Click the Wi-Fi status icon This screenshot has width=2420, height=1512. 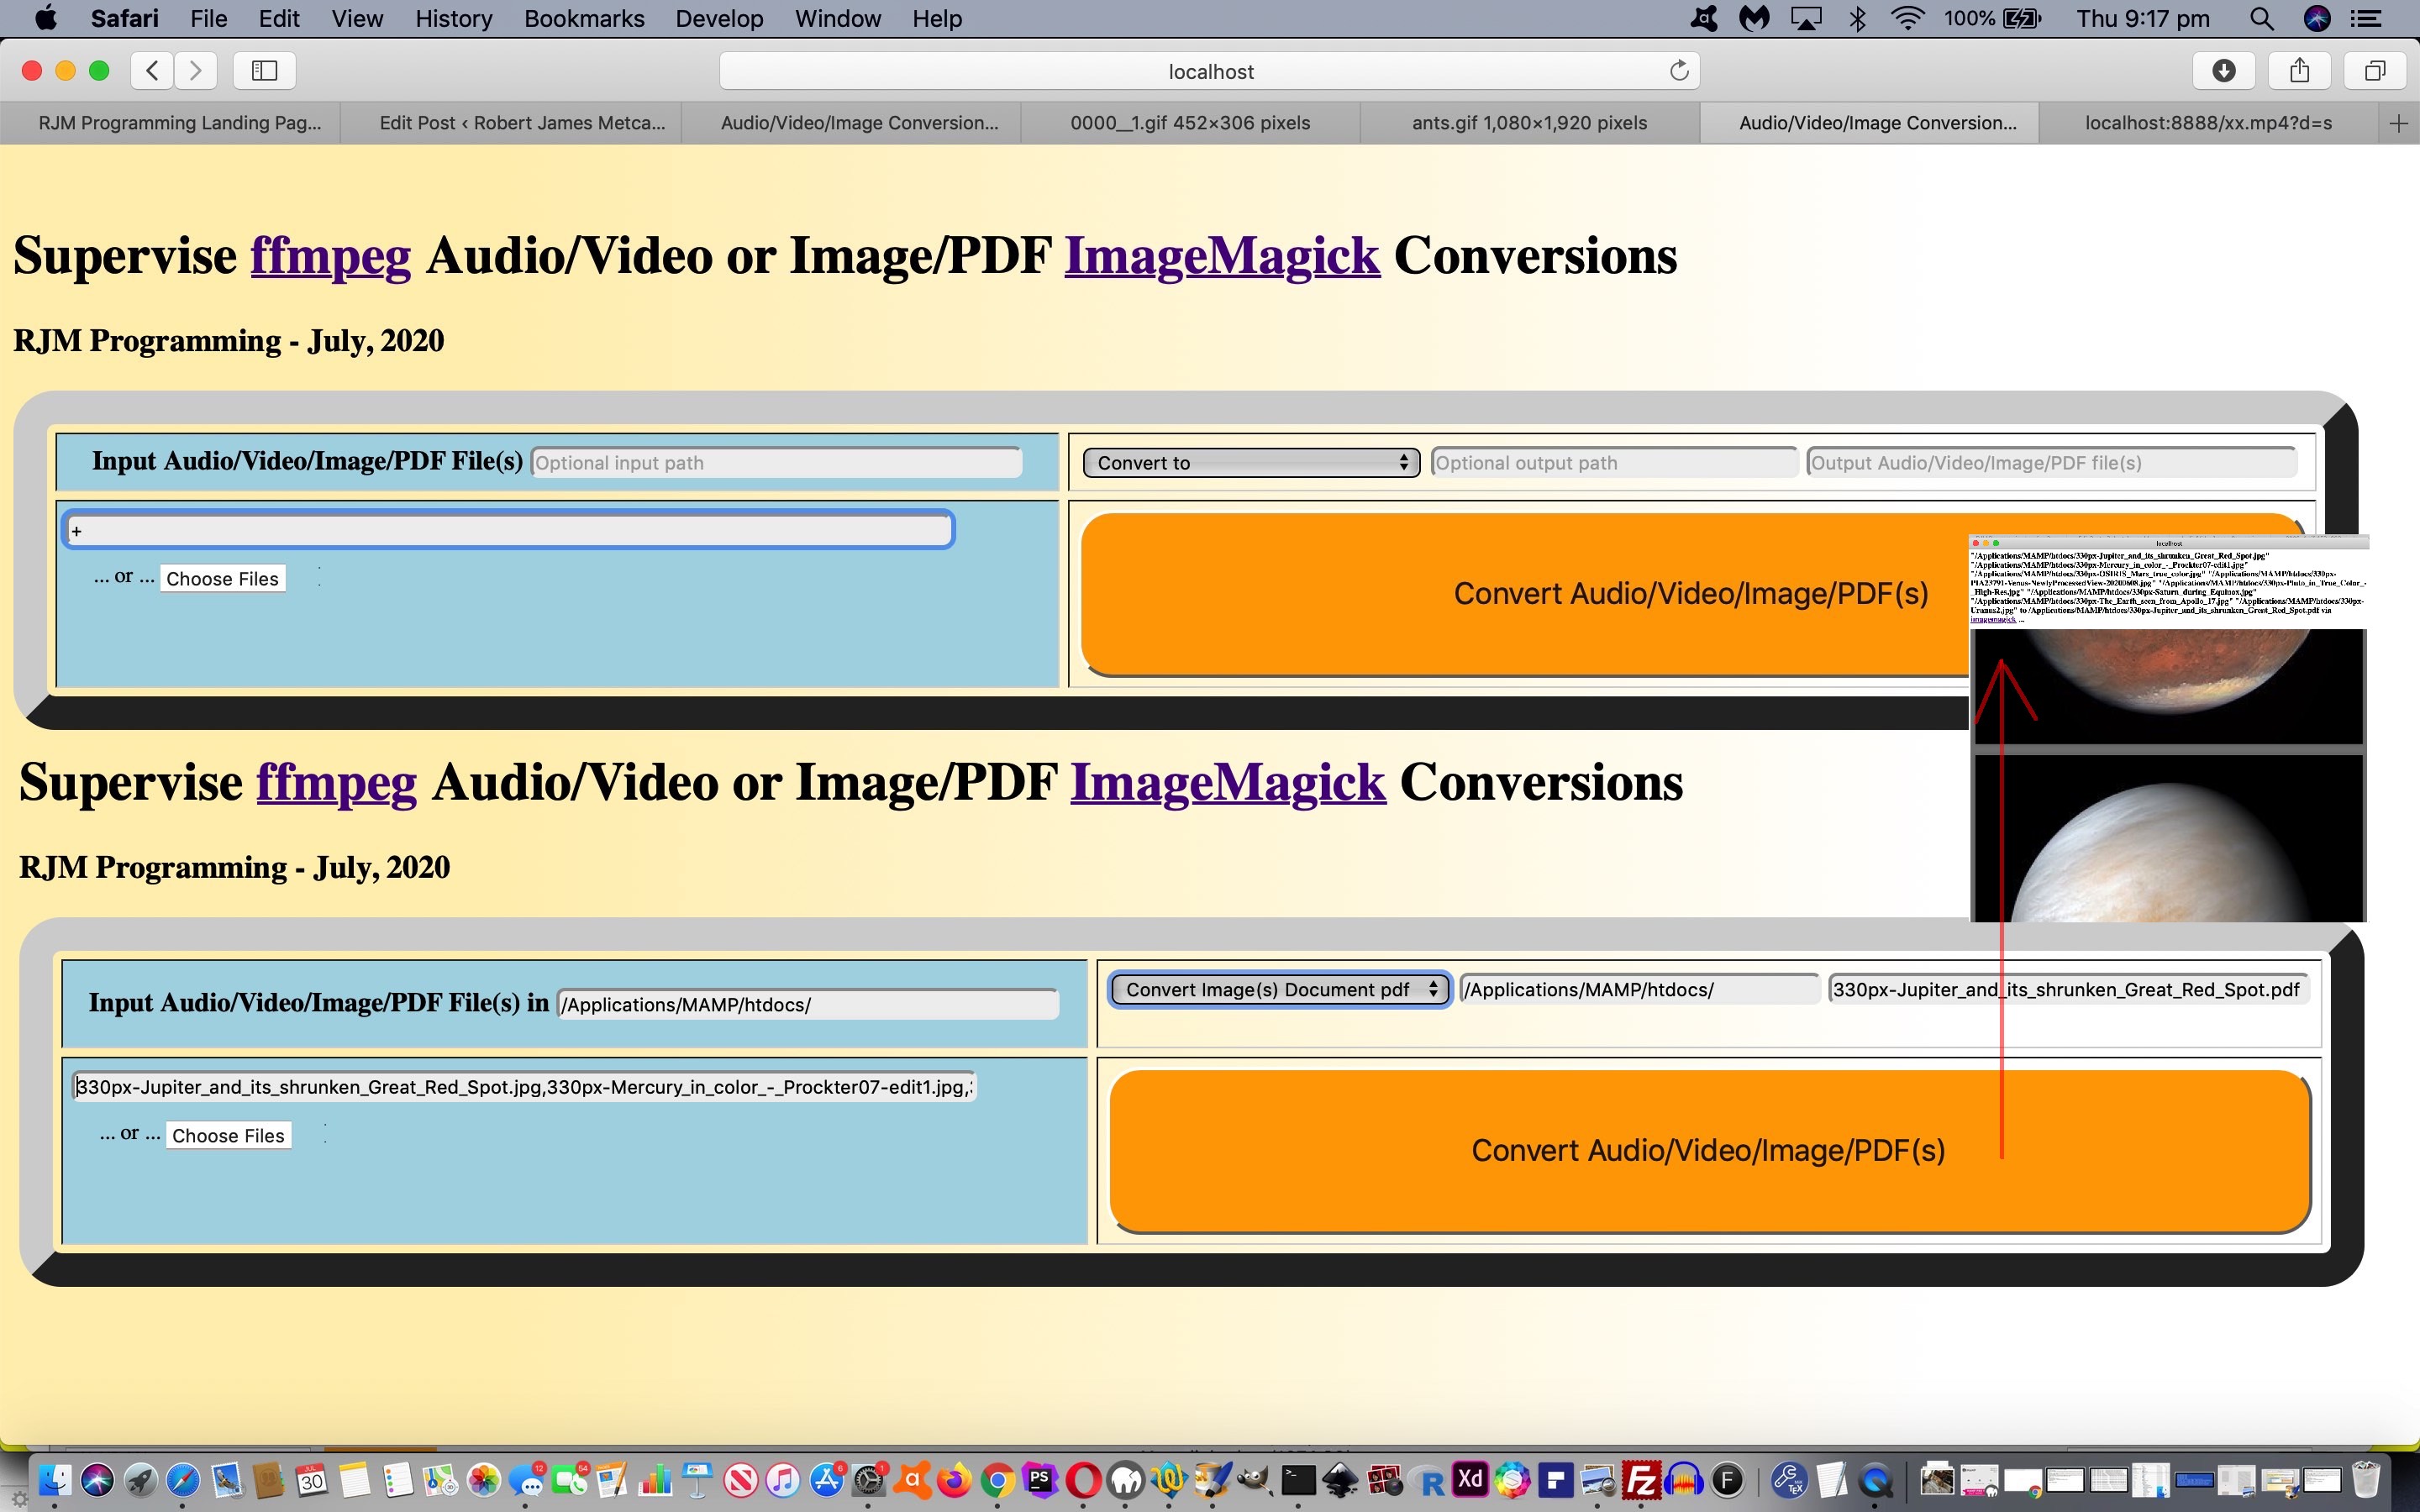tap(1908, 18)
